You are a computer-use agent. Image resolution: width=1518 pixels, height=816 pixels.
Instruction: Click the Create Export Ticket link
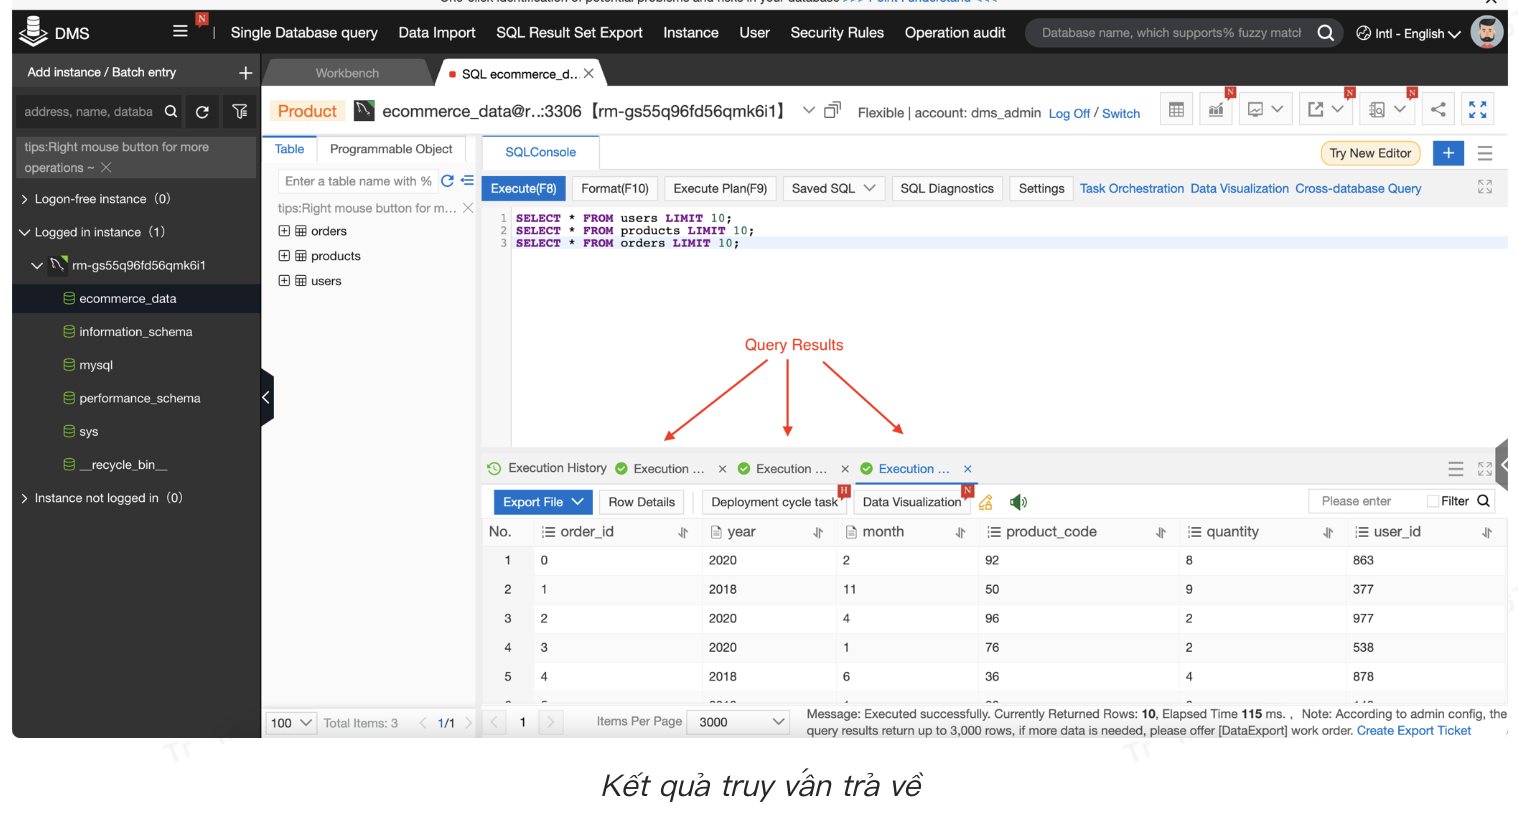pyautogui.click(x=1413, y=731)
